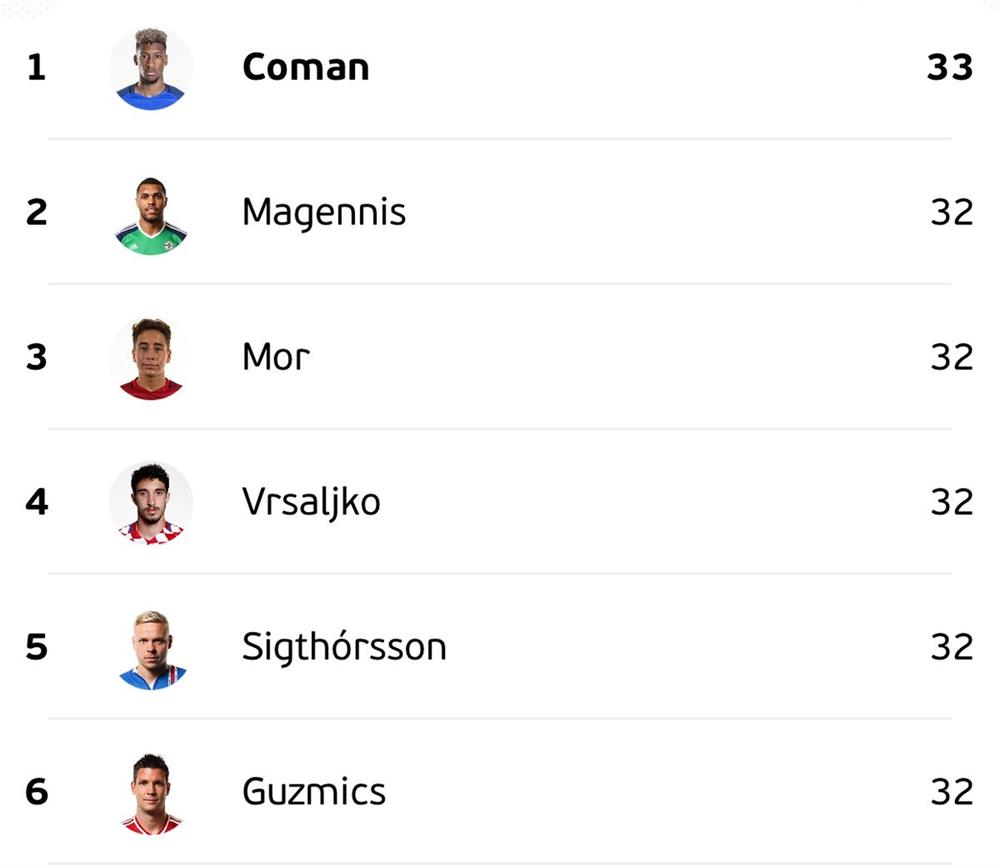Select rank number 3 beside Mor

click(36, 358)
